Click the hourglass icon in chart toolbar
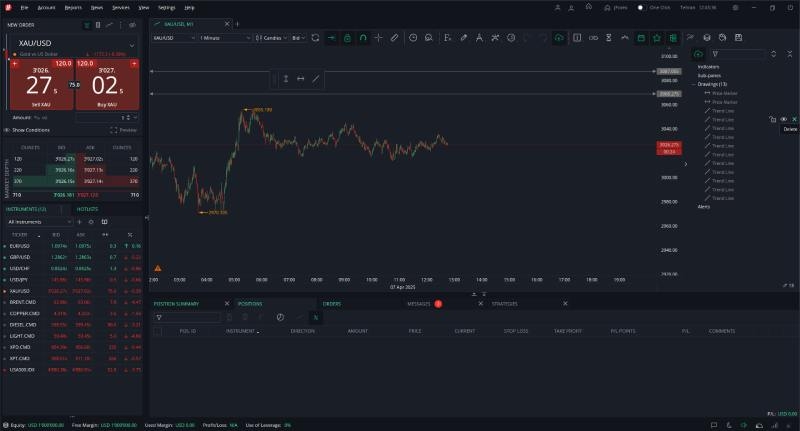 click(609, 38)
